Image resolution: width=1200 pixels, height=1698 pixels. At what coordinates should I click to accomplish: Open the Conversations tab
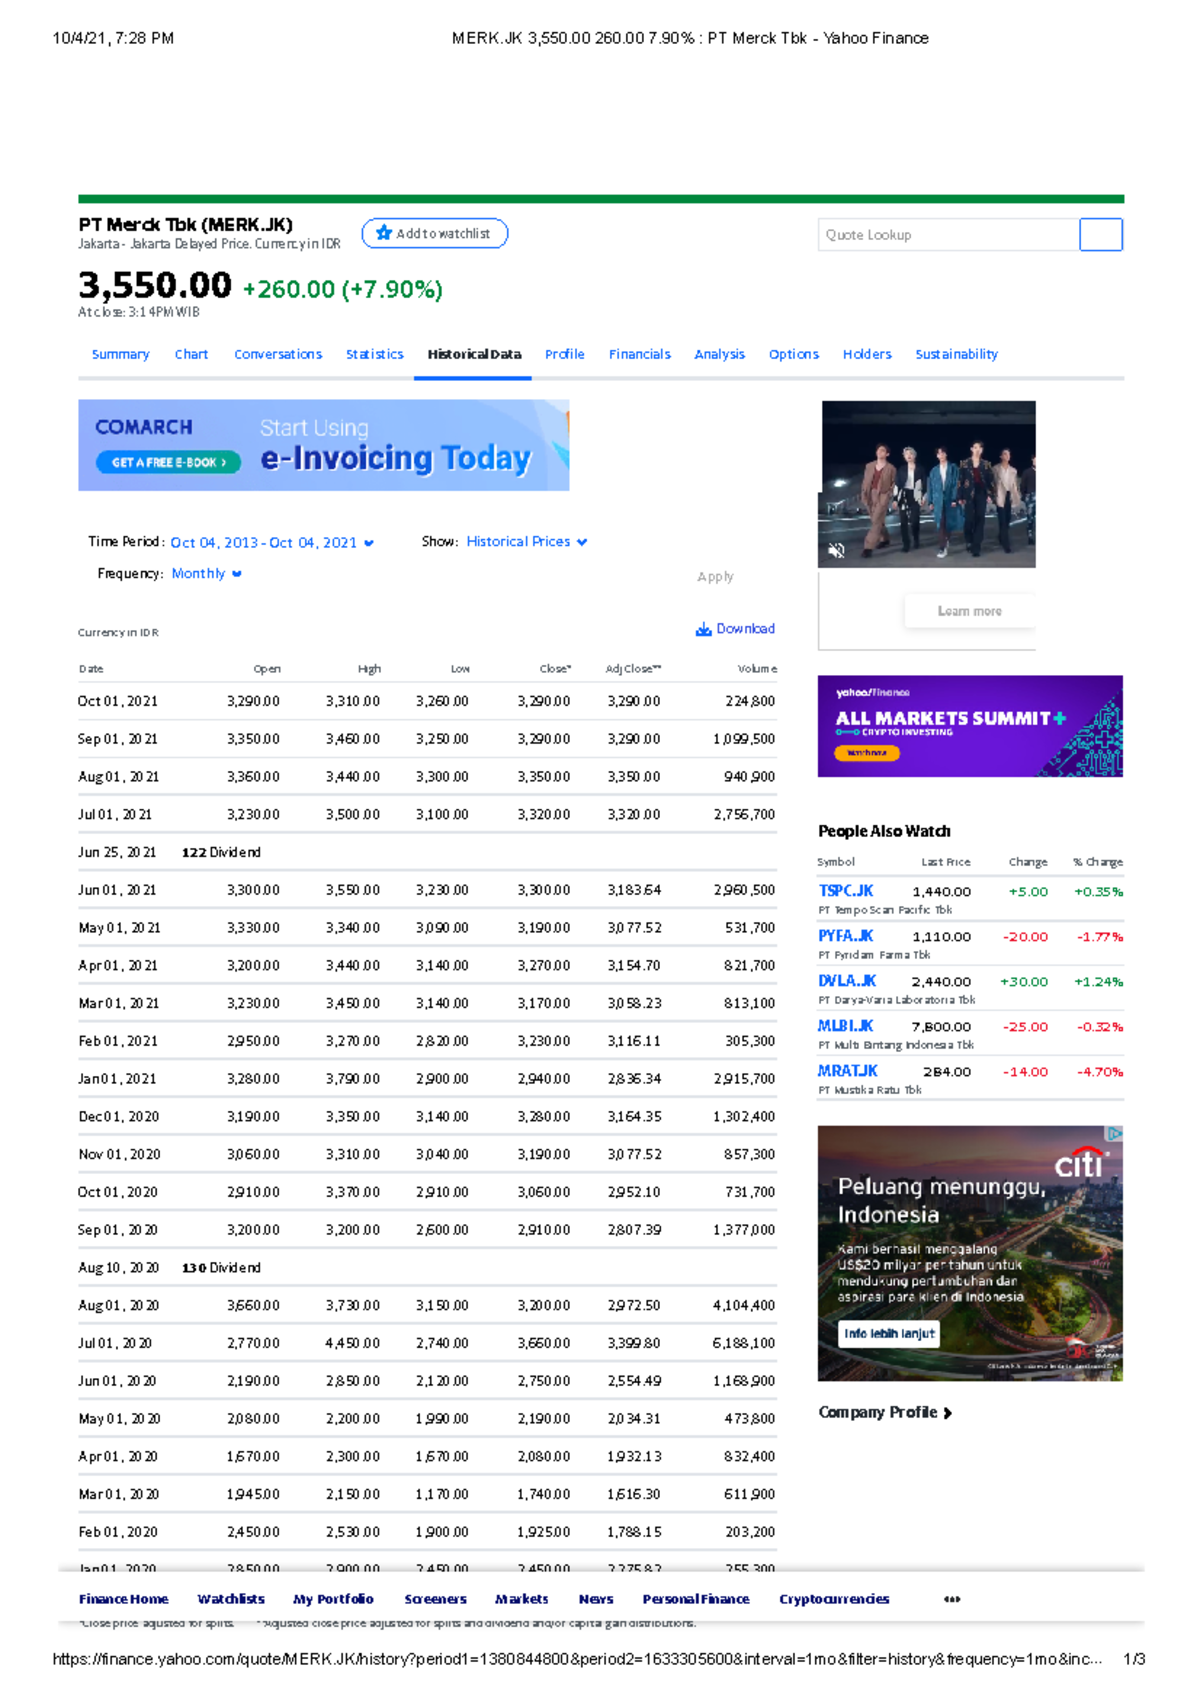pyautogui.click(x=278, y=354)
